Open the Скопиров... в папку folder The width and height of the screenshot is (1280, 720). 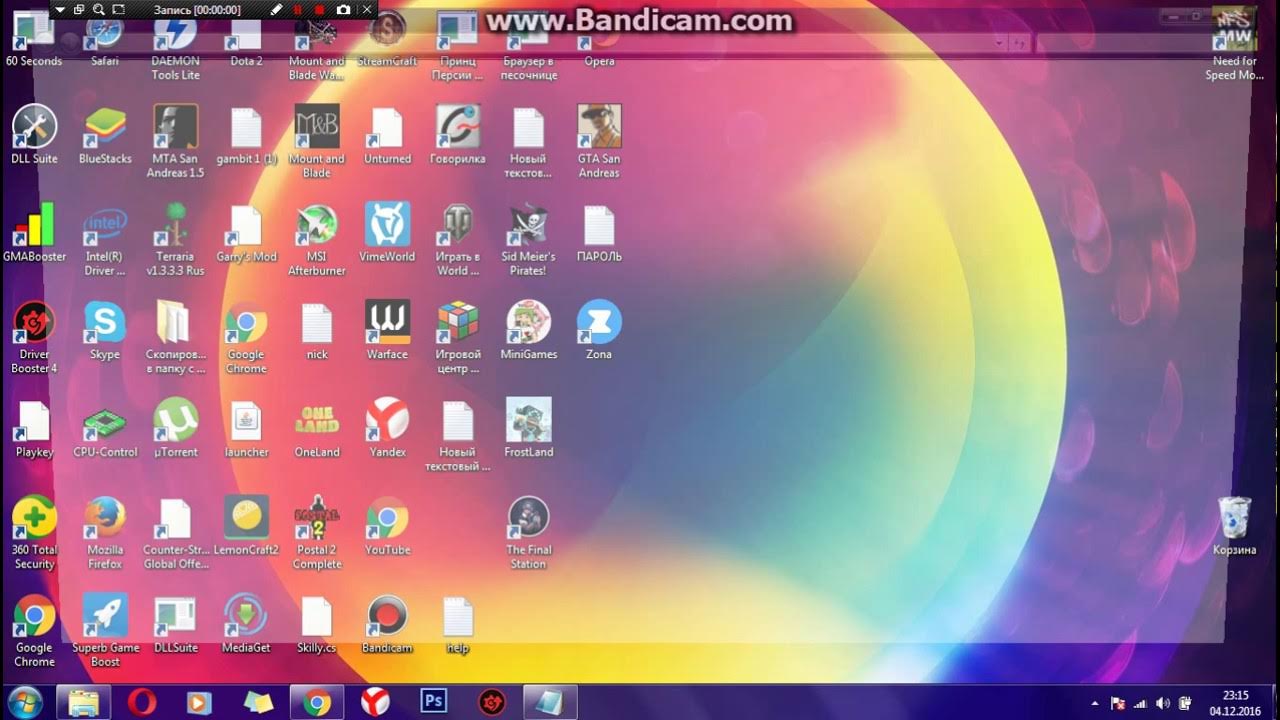(x=175, y=337)
